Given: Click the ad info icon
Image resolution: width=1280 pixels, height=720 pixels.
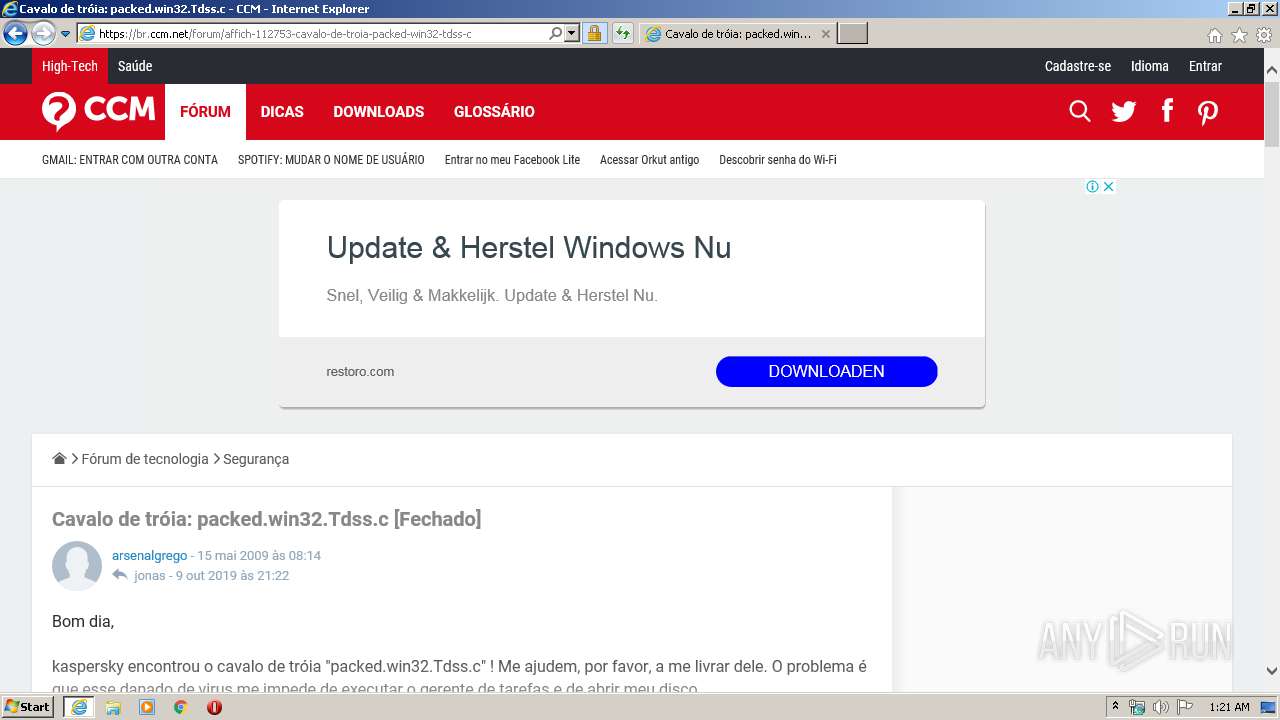Looking at the screenshot, I should [1093, 186].
